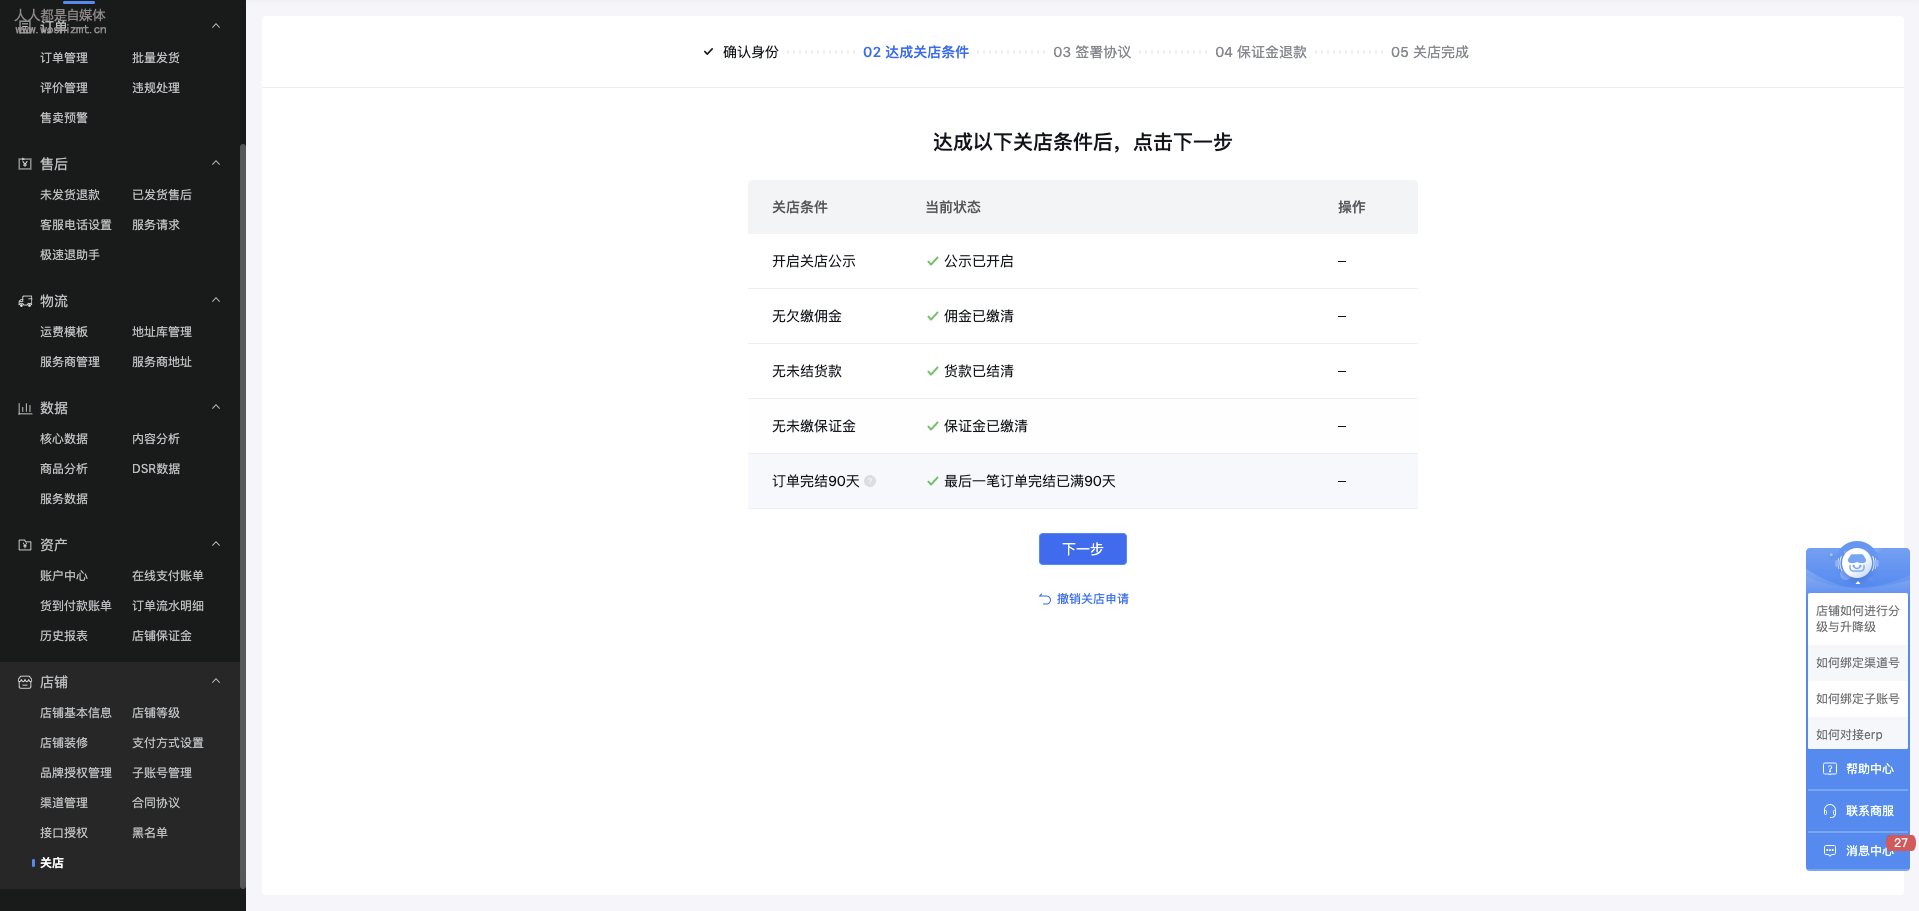
Task: Click the 物流 truck icon in sidebar
Action: pos(25,301)
